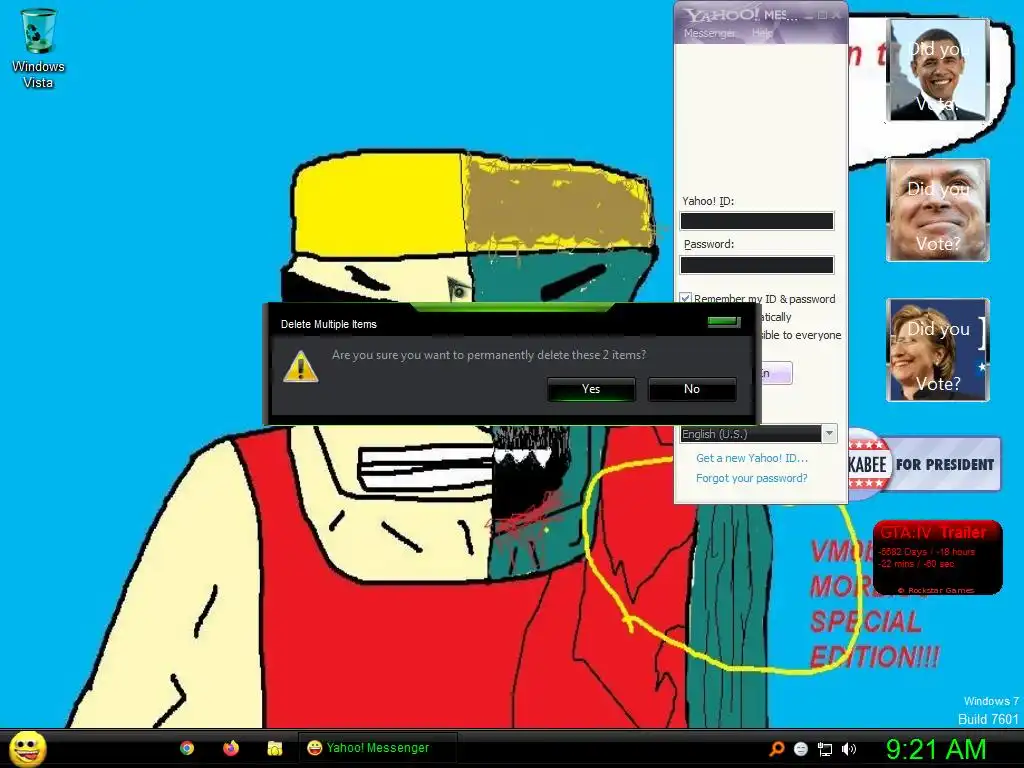Image resolution: width=1024 pixels, height=768 pixels.
Task: Click Get a new Yahoo! ID link
Action: 752,458
